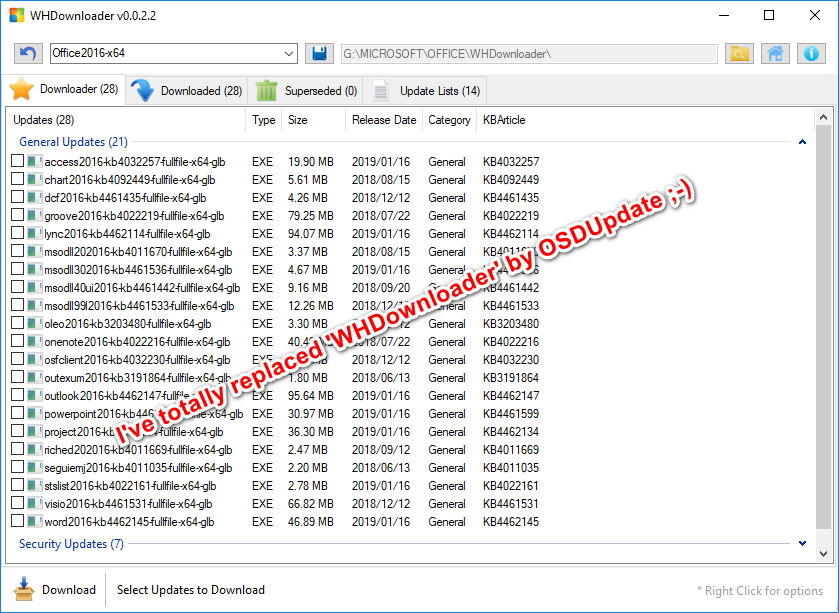Select the word2016-kb4462145 checkbox
The height and width of the screenshot is (613, 839).
(x=18, y=520)
